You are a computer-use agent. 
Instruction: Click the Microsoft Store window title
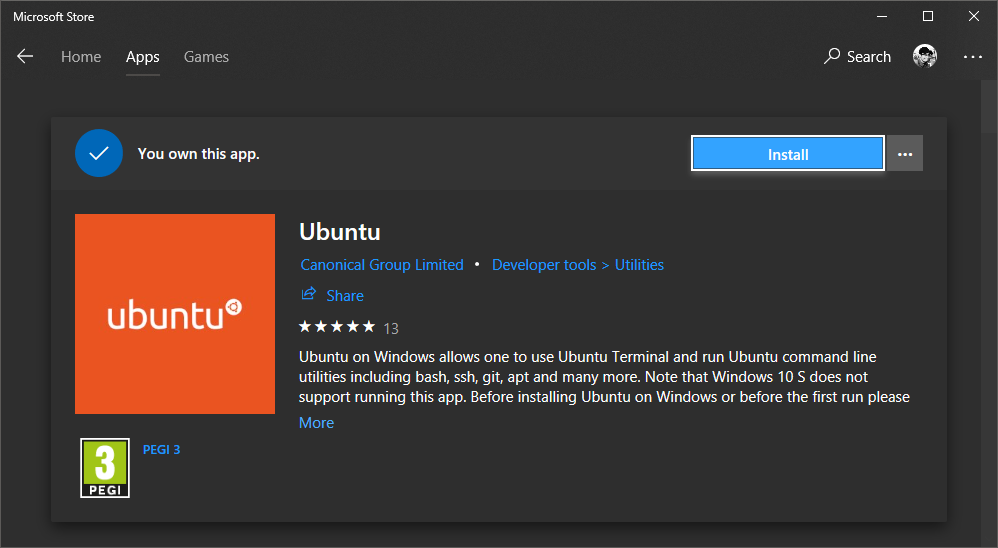(x=53, y=17)
